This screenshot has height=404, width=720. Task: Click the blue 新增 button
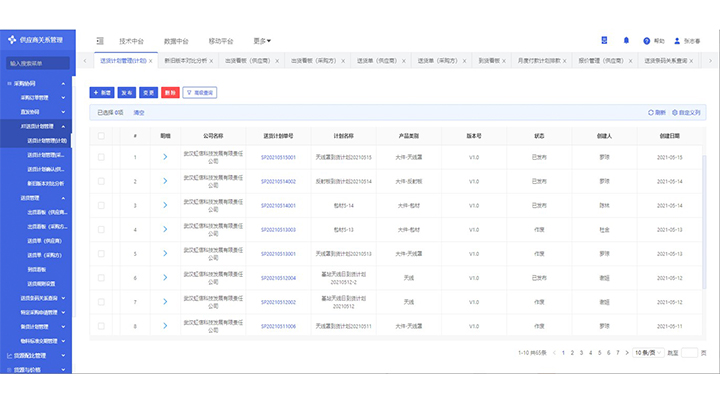pyautogui.click(x=103, y=92)
